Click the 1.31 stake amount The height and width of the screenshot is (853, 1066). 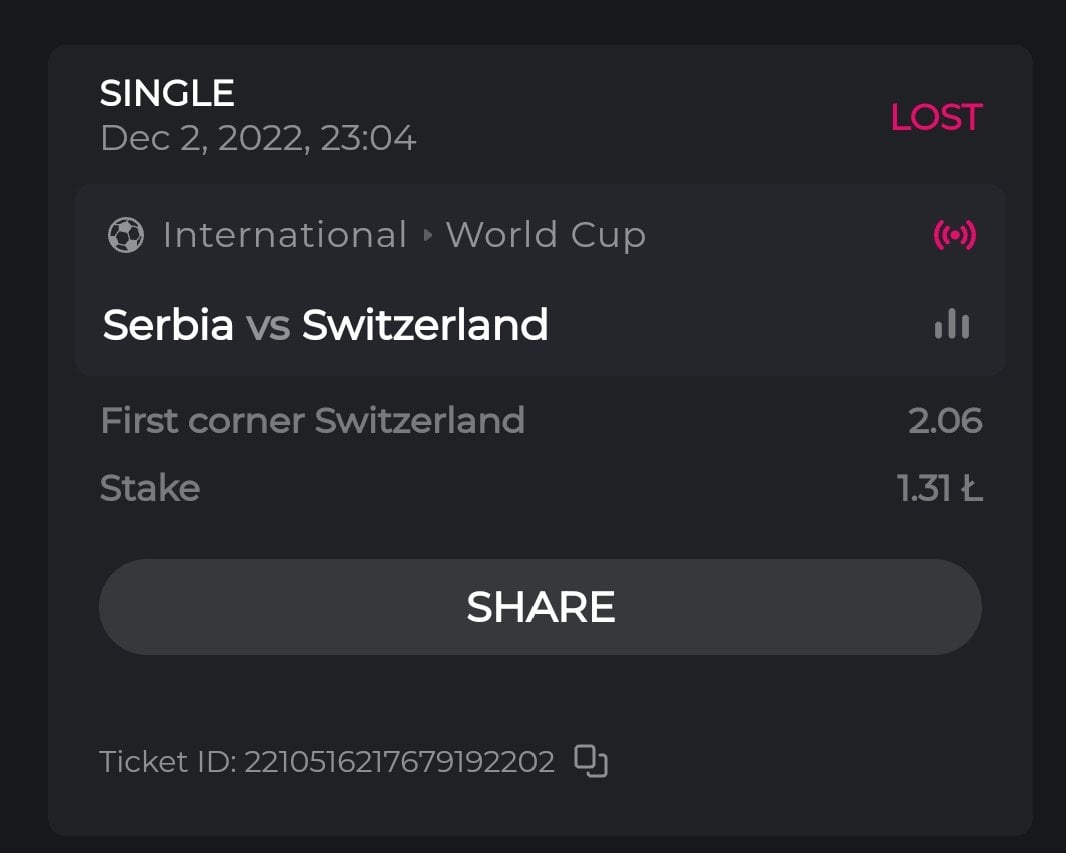939,488
